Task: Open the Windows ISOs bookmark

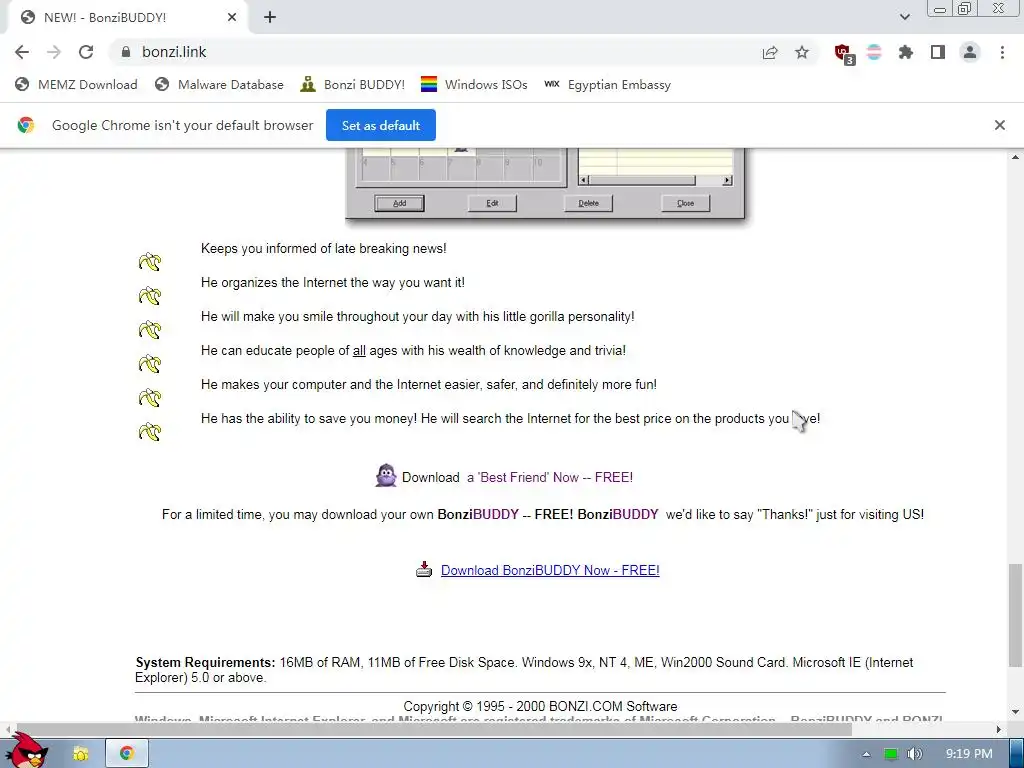Action: tap(474, 84)
